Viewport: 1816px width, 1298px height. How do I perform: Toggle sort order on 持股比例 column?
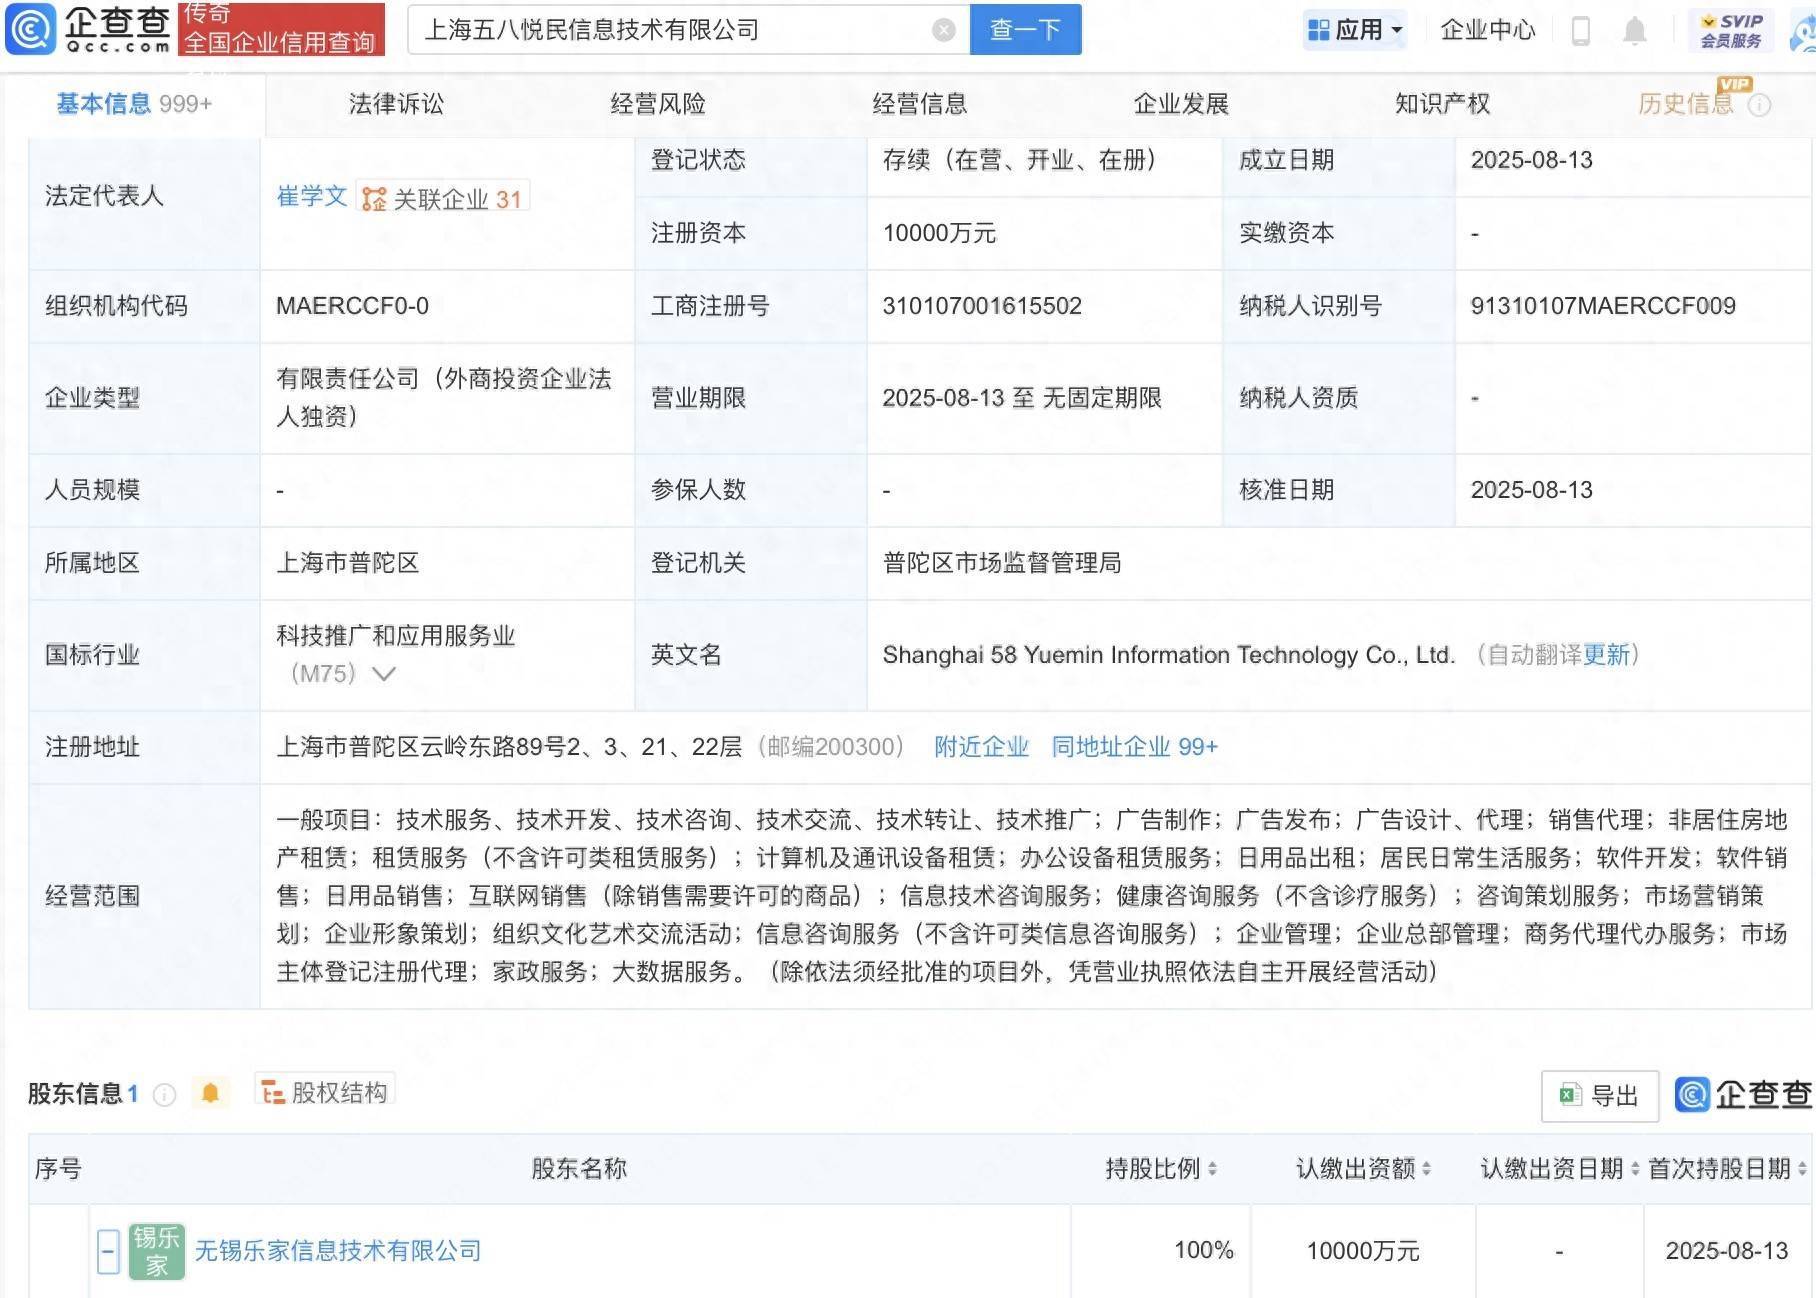point(1213,1168)
